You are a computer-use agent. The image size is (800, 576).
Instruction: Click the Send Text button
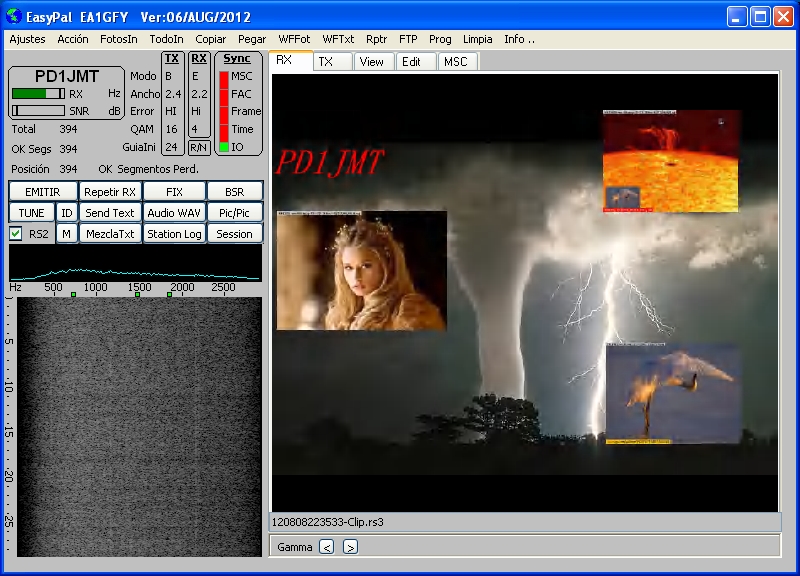[x=110, y=213]
